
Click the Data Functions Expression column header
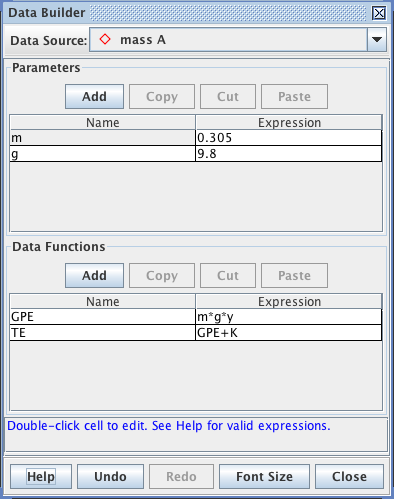(289, 301)
